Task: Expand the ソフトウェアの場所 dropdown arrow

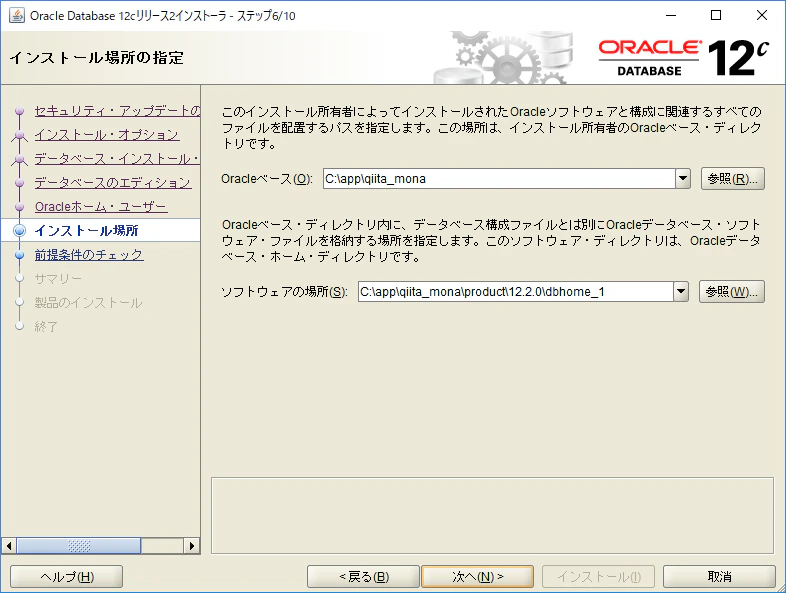Action: pyautogui.click(x=681, y=291)
